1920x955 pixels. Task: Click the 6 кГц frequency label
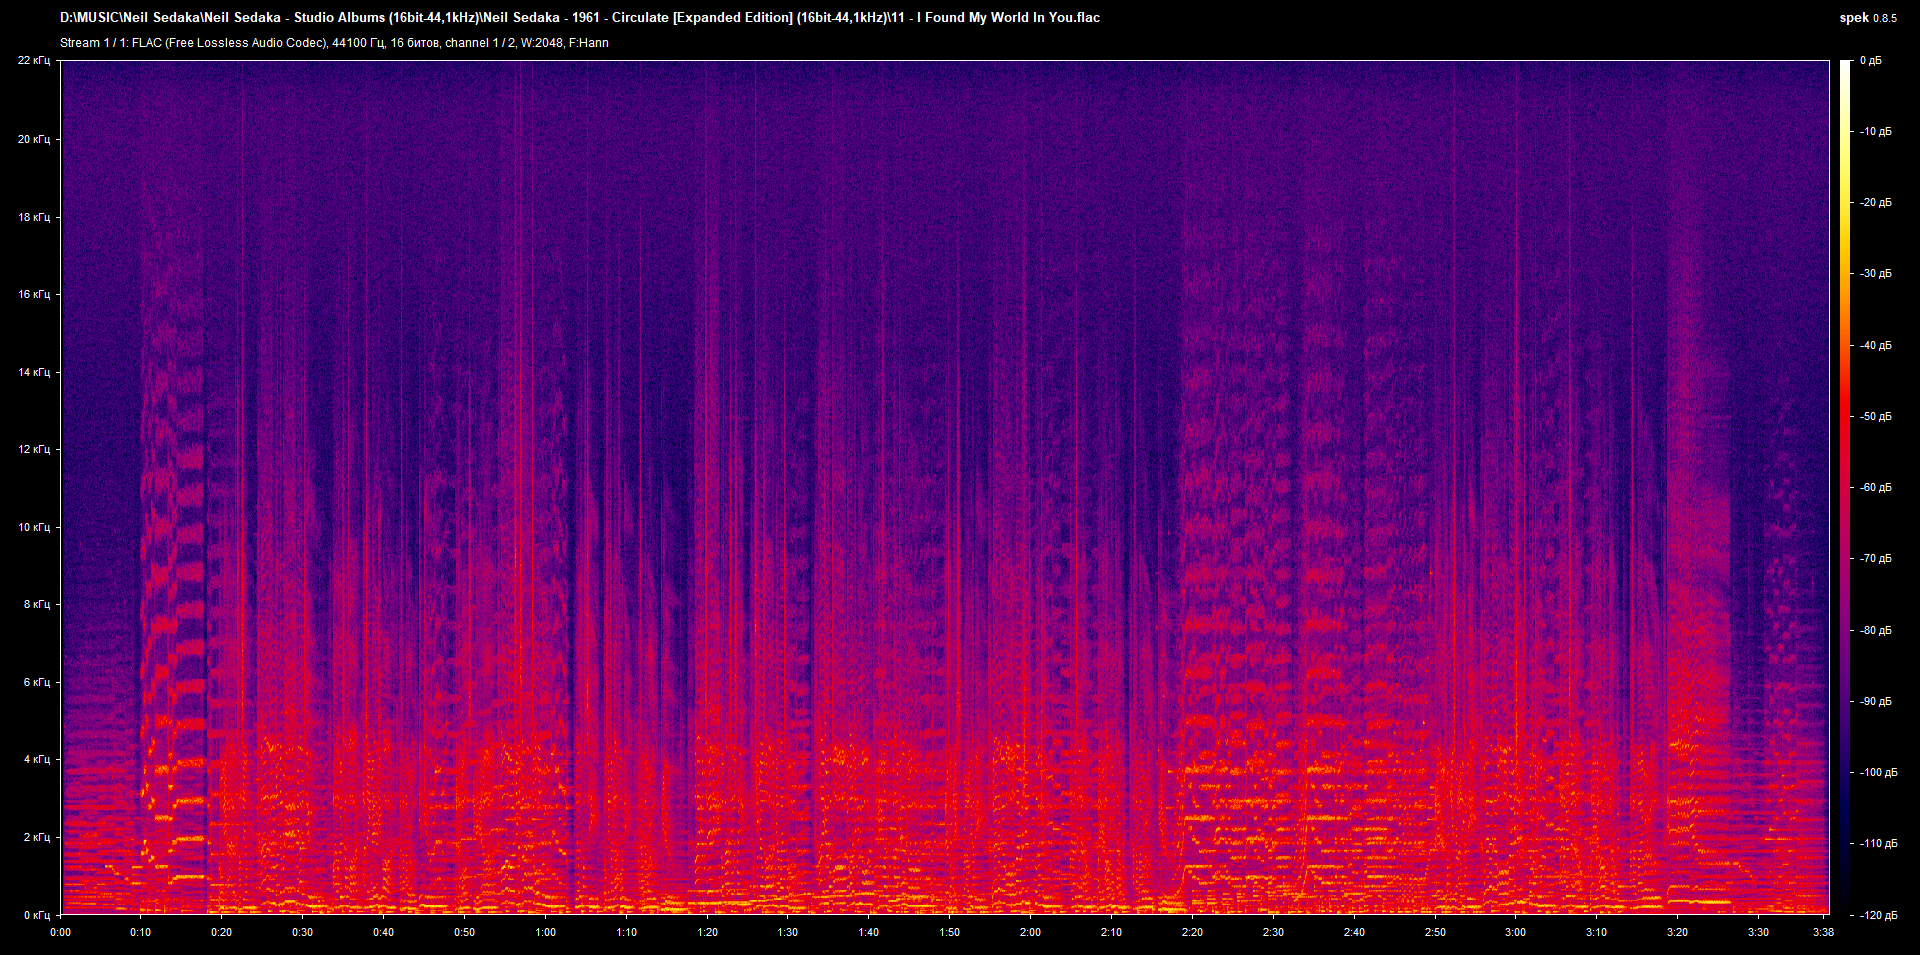[x=37, y=682]
